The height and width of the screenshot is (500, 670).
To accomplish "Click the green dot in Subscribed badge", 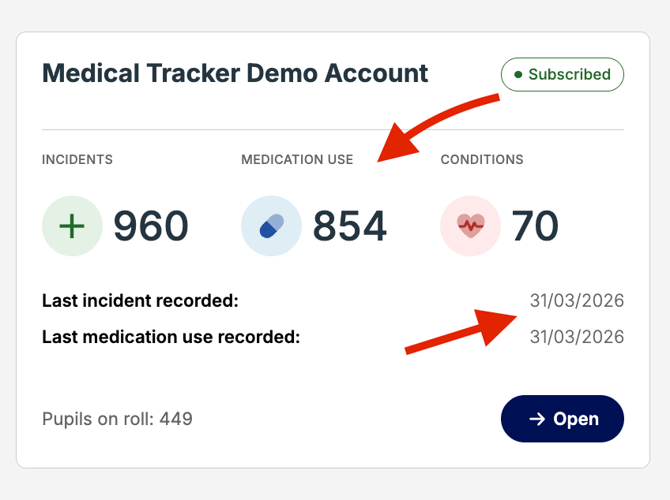I will (x=518, y=75).
